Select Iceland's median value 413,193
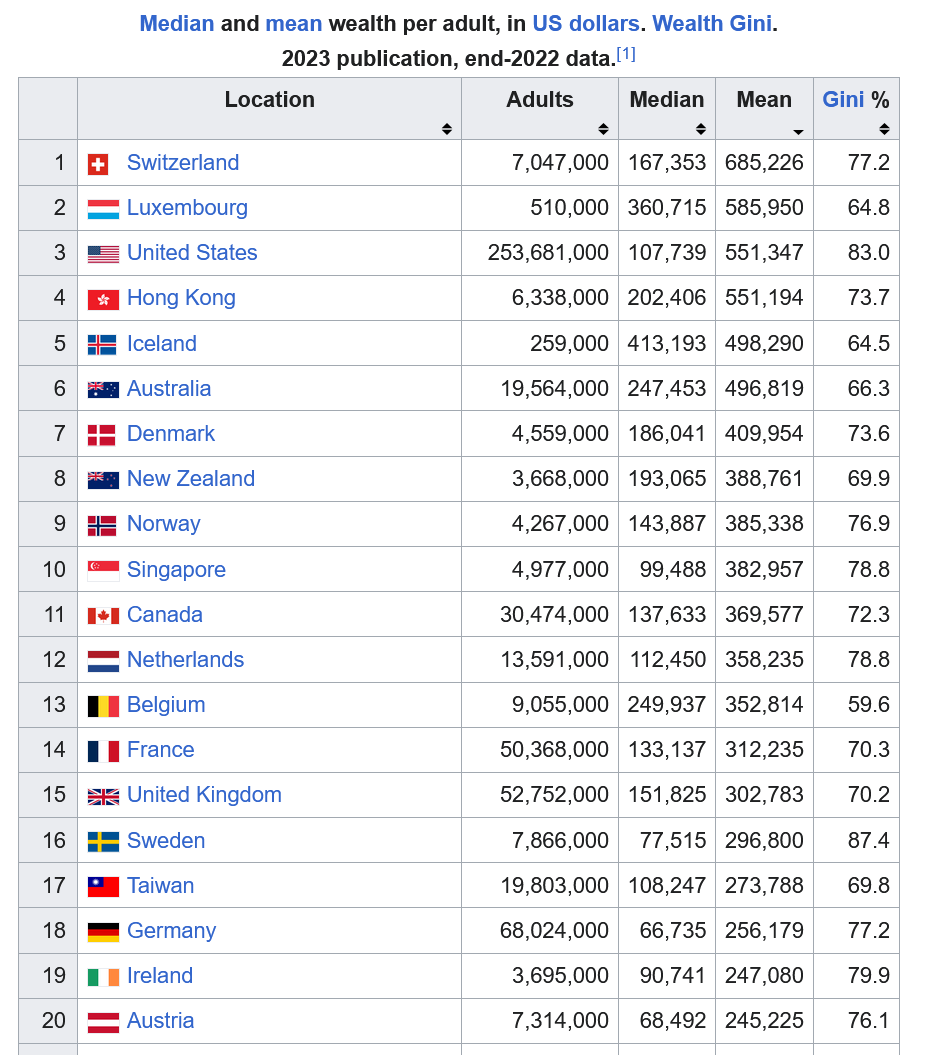 coord(667,343)
